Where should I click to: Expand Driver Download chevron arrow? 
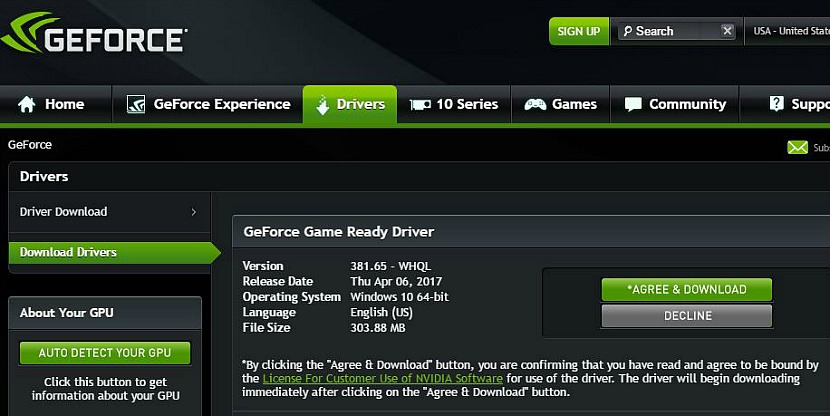(x=194, y=212)
